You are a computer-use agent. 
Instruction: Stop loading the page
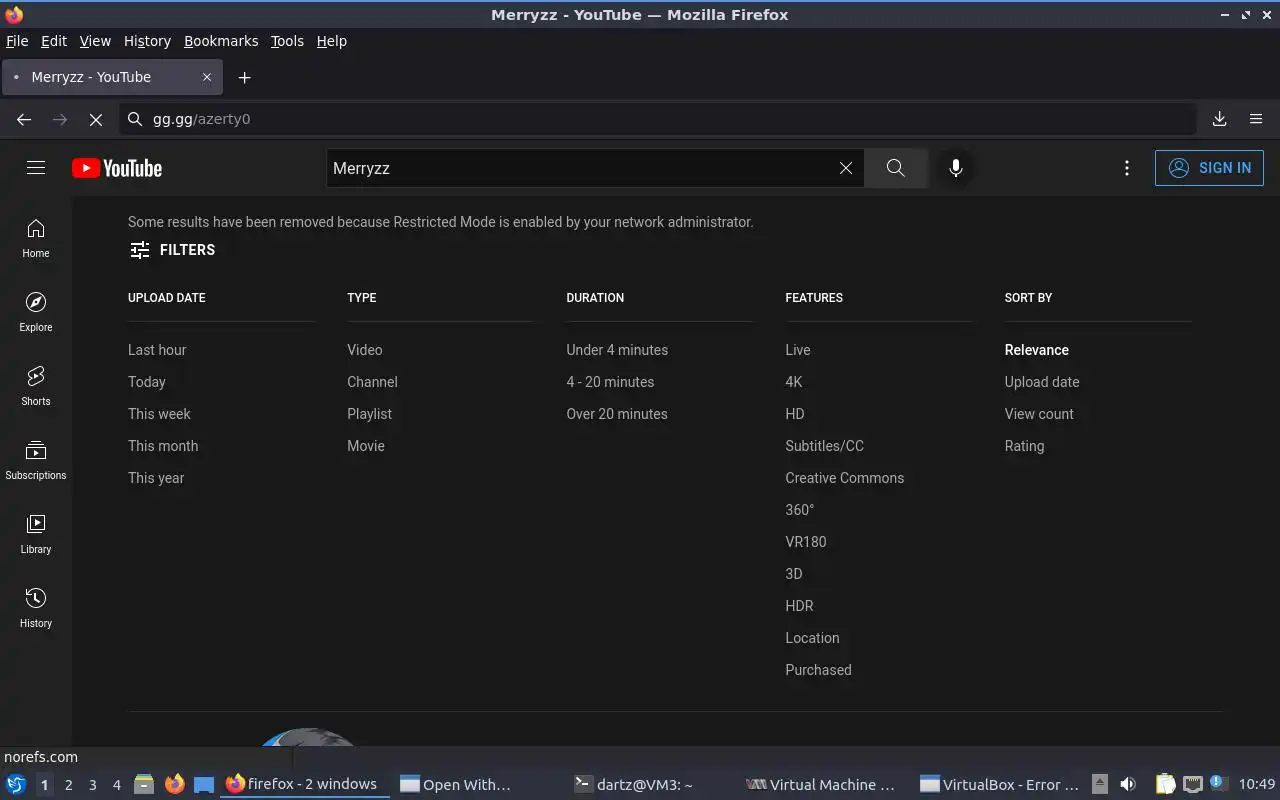(x=96, y=119)
